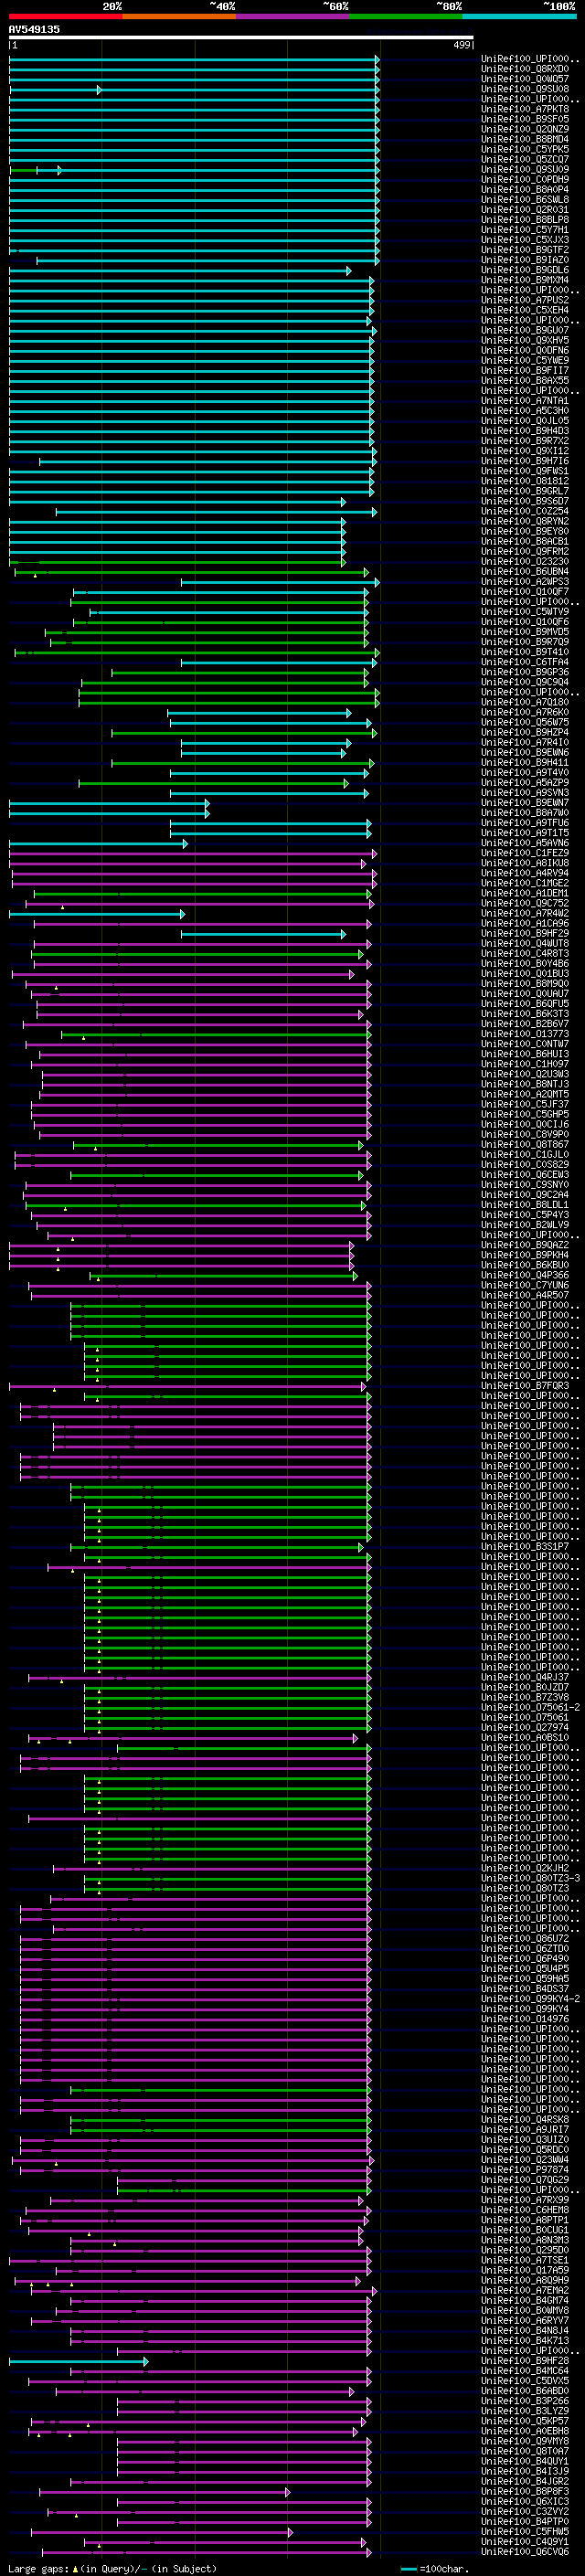
Task: Click the red ~20% identity legend segment
Action: coord(65,16)
